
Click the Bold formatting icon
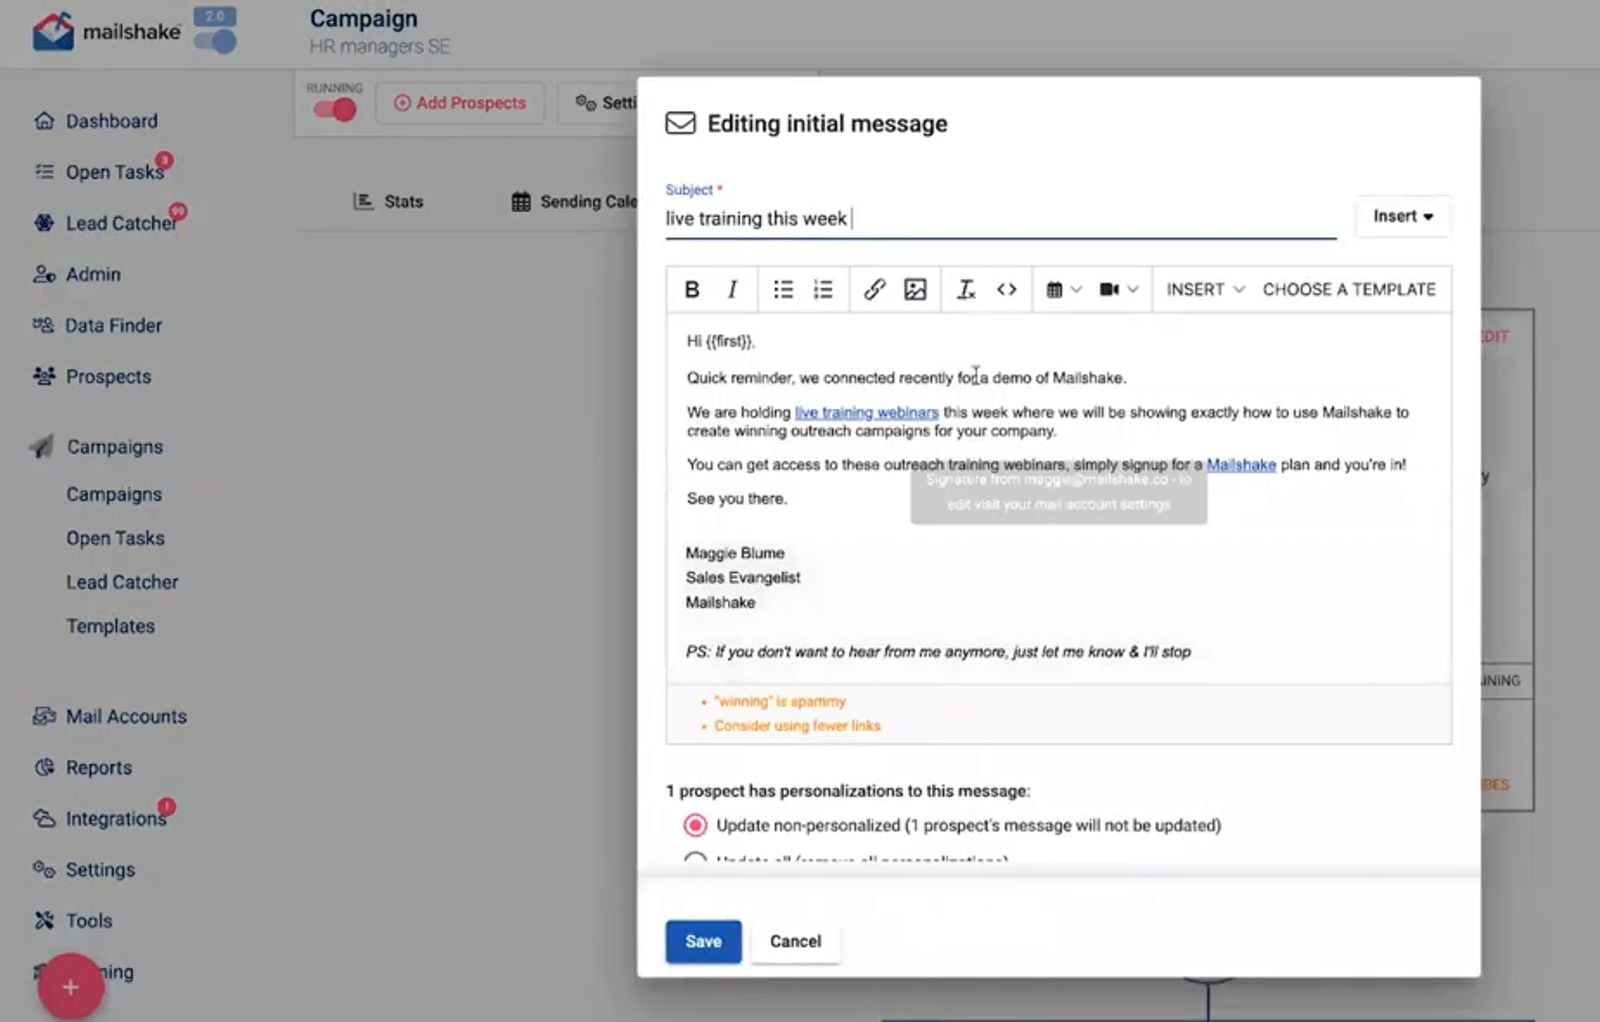pos(691,289)
